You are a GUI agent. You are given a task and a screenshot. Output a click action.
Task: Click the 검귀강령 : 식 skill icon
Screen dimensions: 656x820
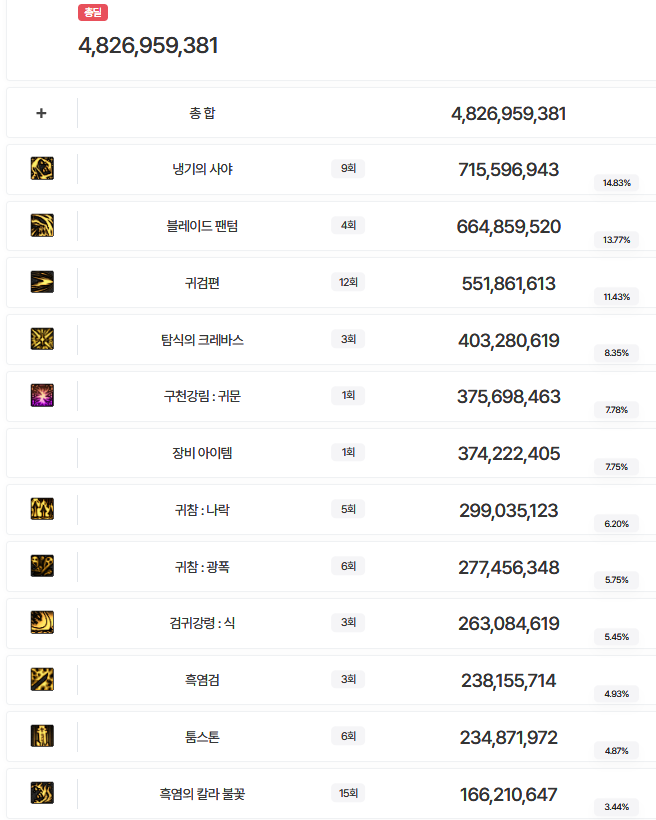click(42, 622)
